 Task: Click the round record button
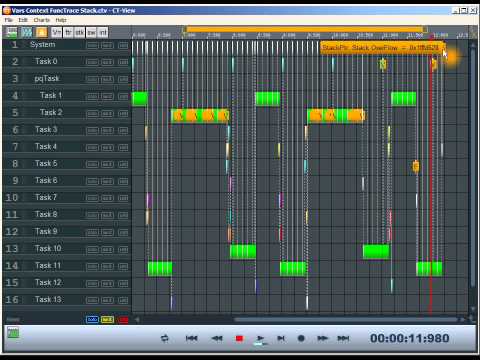coord(301,338)
